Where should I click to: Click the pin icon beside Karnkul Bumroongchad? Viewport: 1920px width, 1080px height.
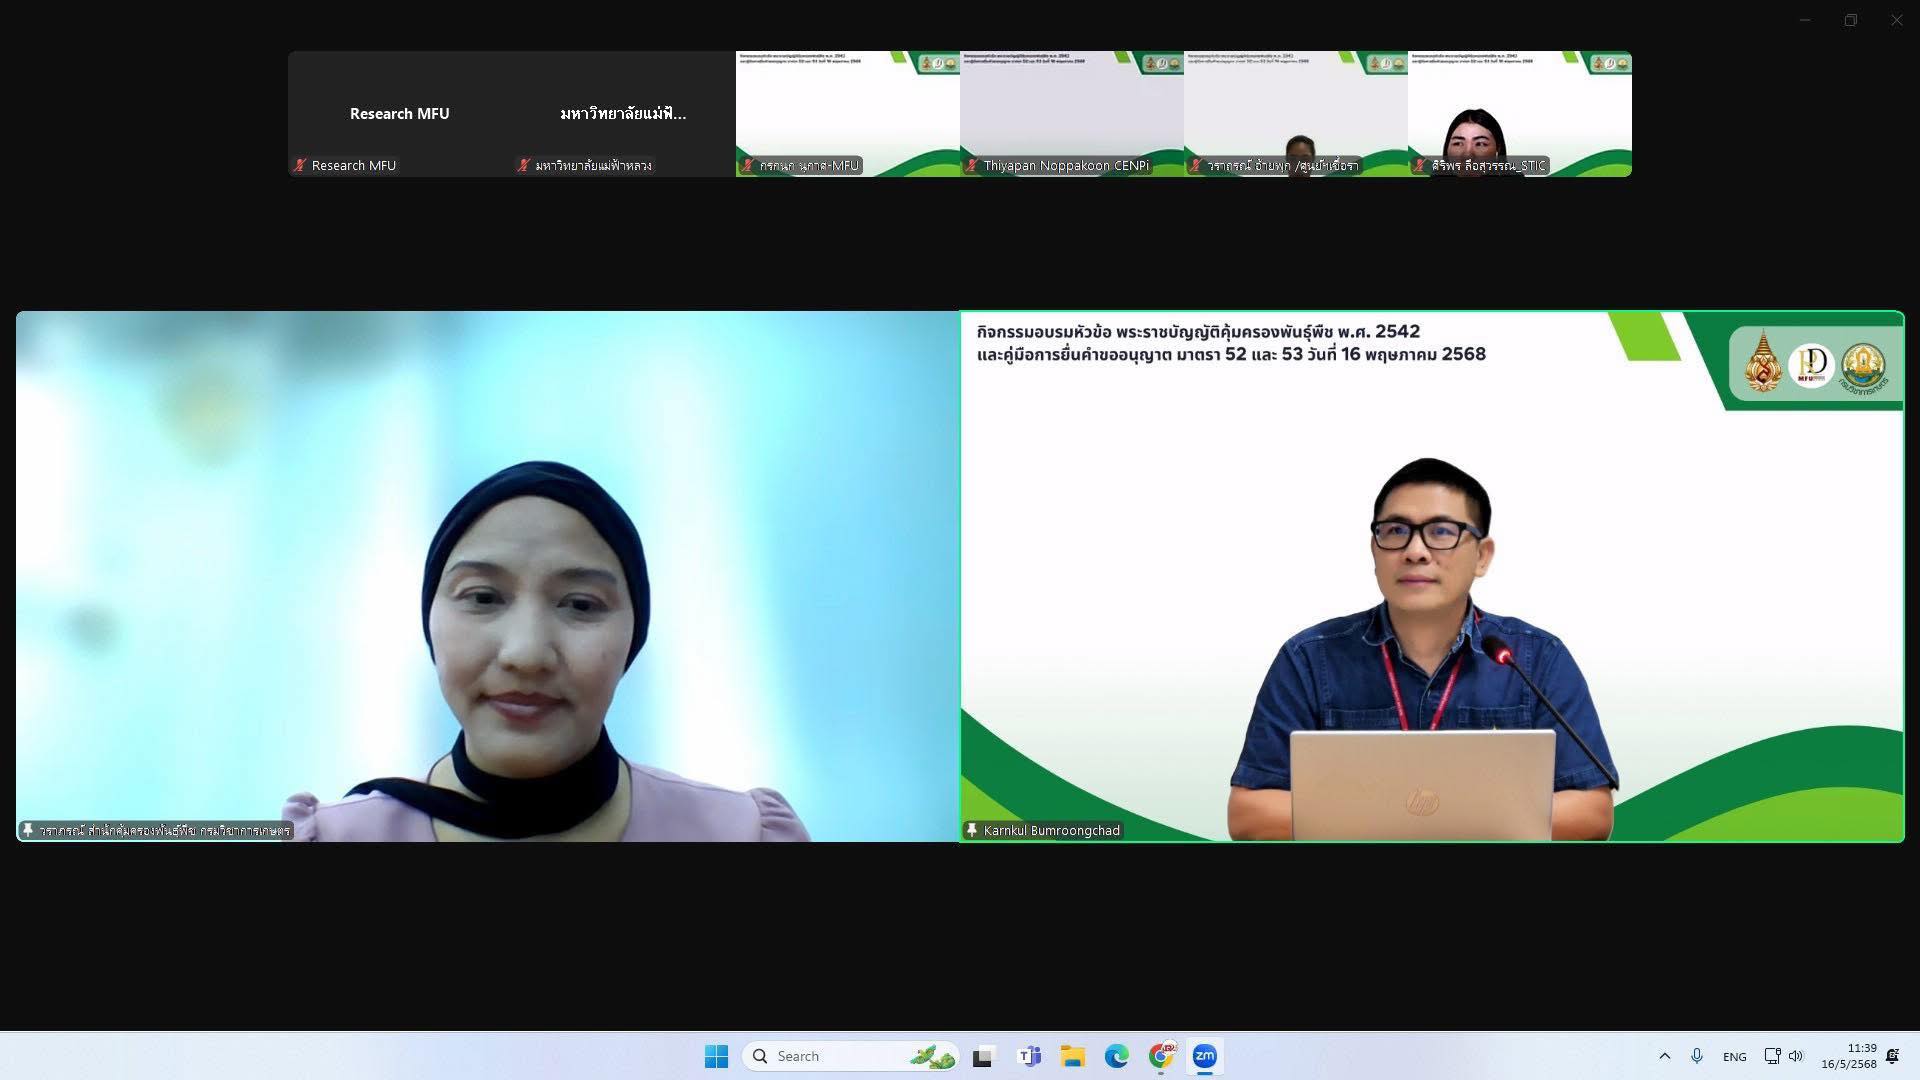pos(971,830)
